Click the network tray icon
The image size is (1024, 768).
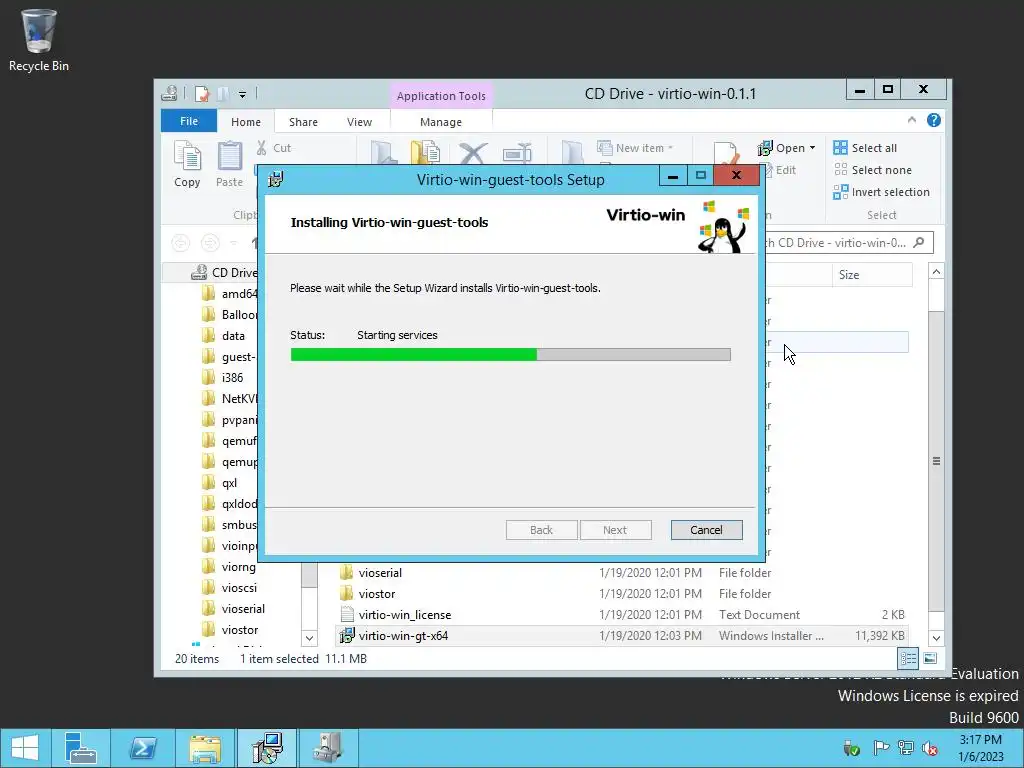[x=906, y=748]
